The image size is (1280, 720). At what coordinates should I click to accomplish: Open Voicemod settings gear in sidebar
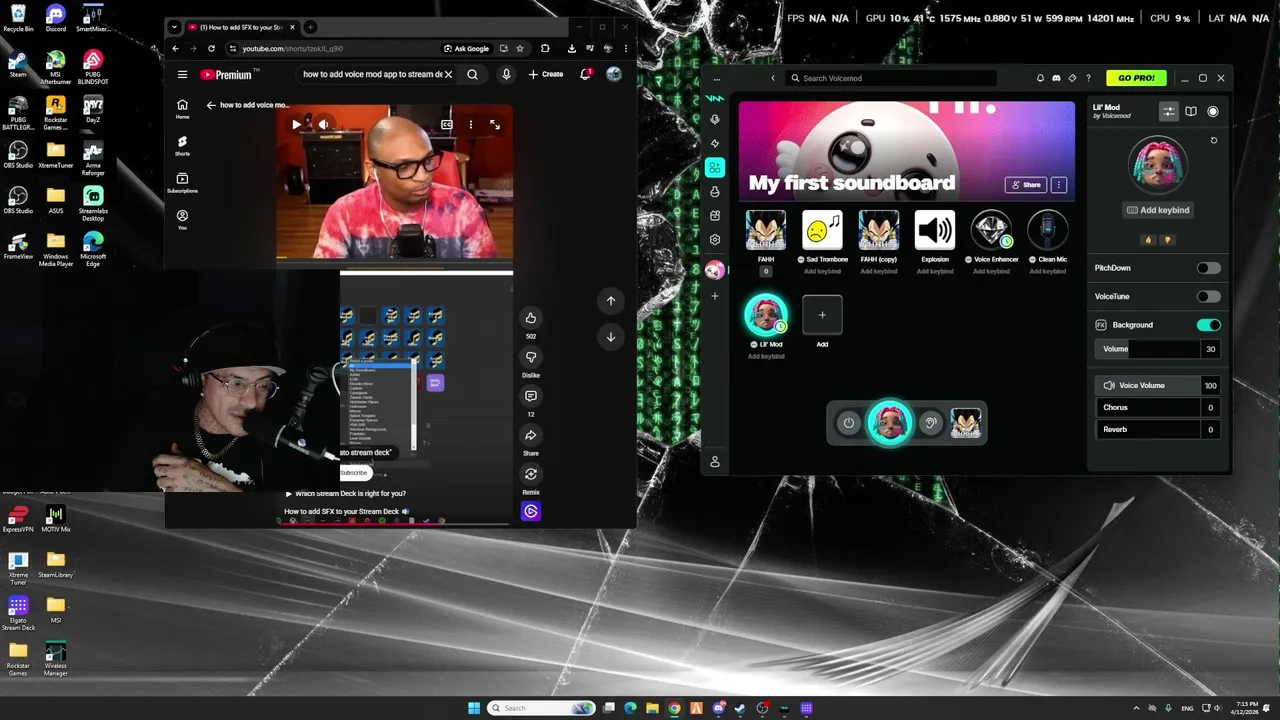714,240
